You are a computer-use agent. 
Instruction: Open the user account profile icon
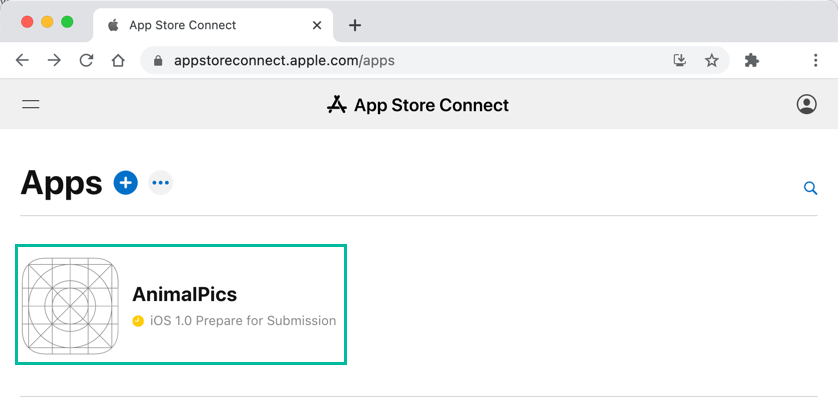(x=806, y=104)
